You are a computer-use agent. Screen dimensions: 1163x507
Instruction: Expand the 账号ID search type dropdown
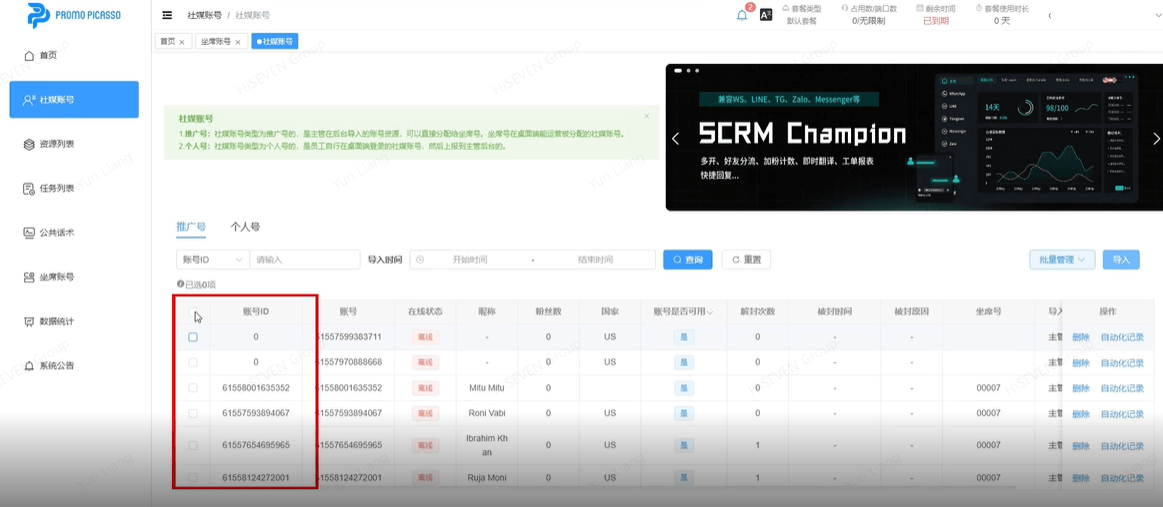click(212, 260)
